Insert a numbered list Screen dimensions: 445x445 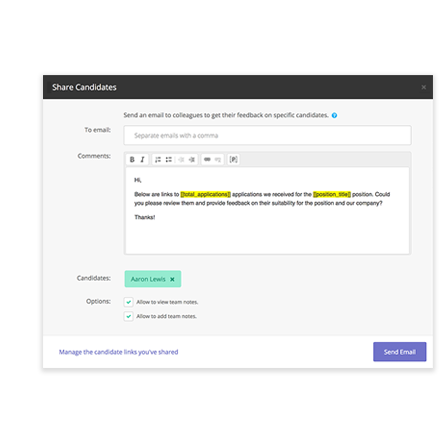158,159
